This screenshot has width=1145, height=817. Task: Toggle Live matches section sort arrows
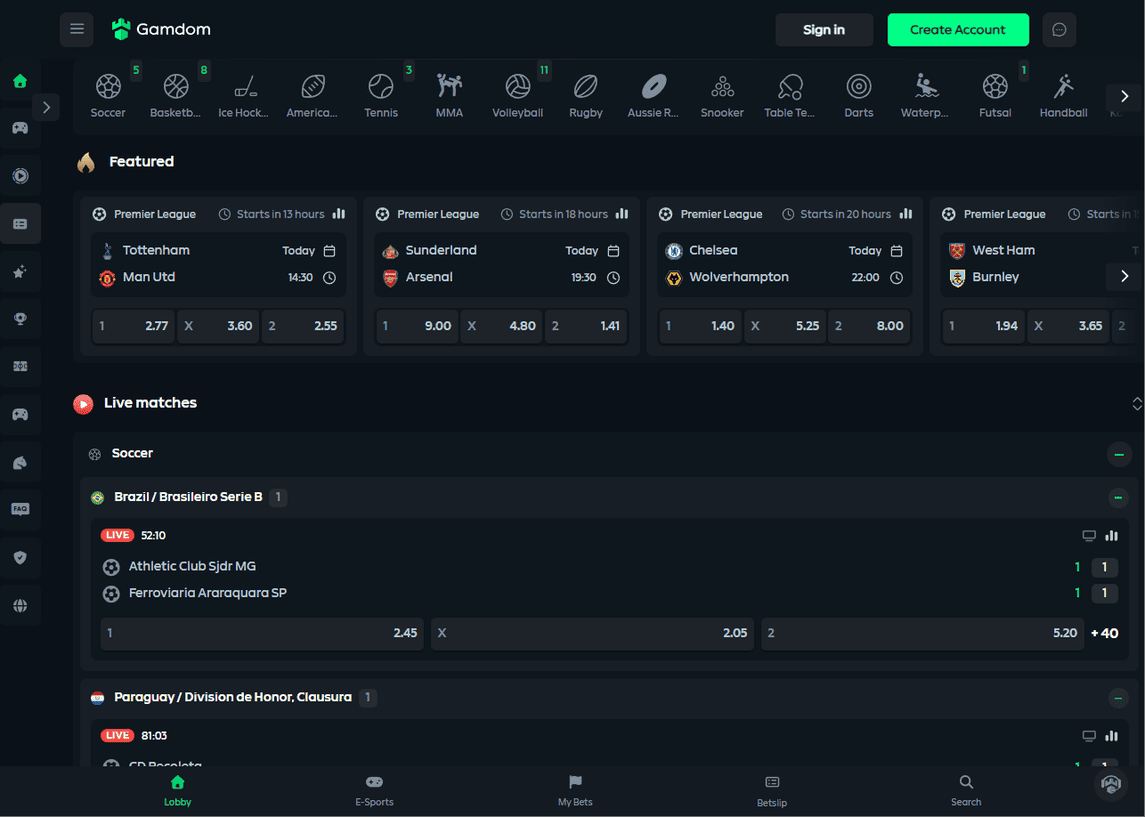tap(1136, 404)
